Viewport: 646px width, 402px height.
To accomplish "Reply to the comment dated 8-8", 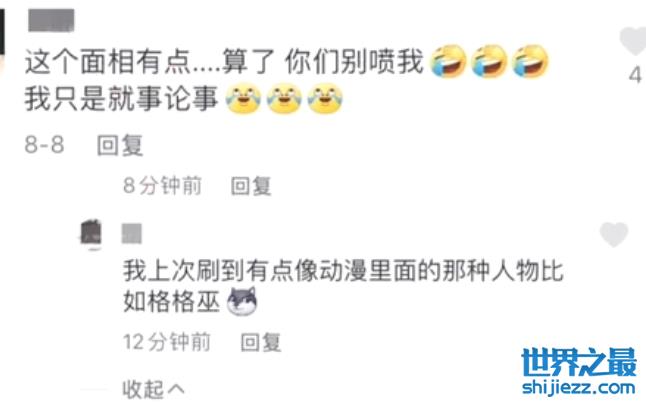I will 120,145.
